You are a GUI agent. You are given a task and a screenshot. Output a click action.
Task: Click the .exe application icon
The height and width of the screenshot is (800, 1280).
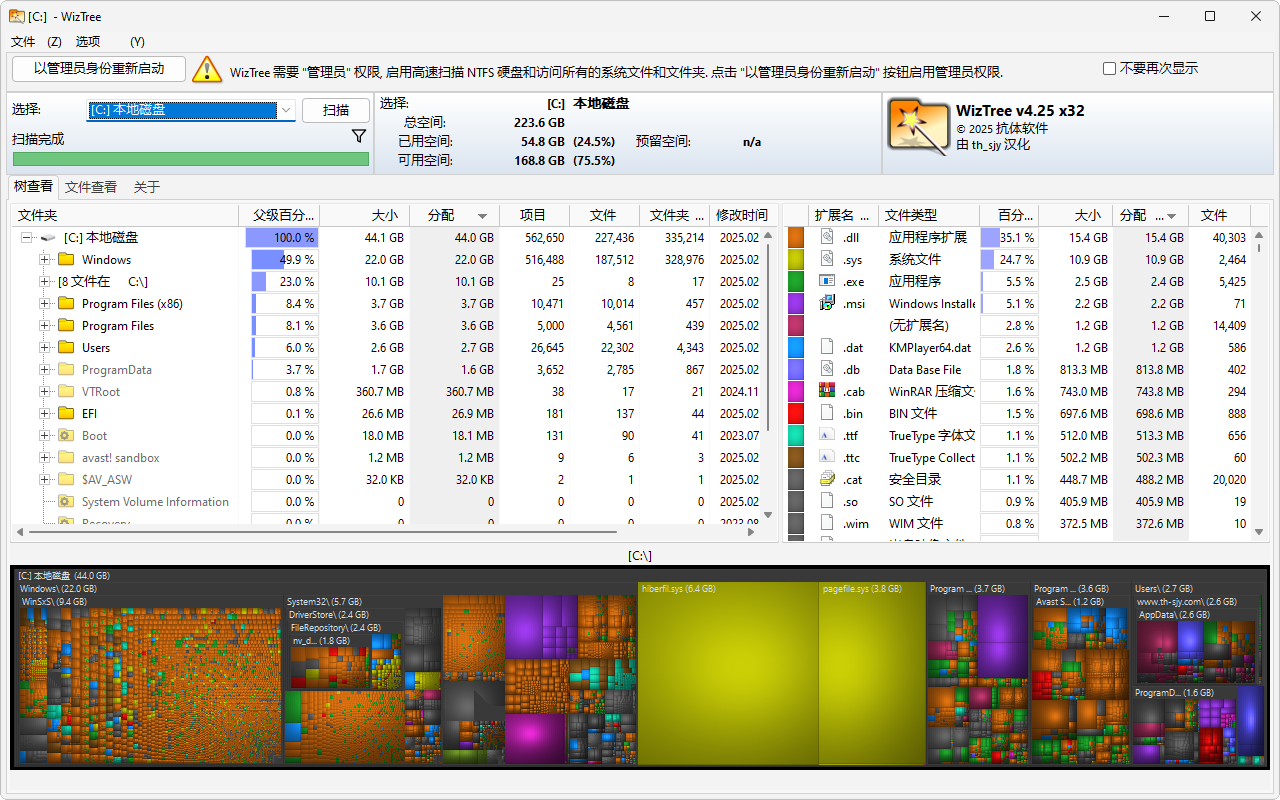827,281
